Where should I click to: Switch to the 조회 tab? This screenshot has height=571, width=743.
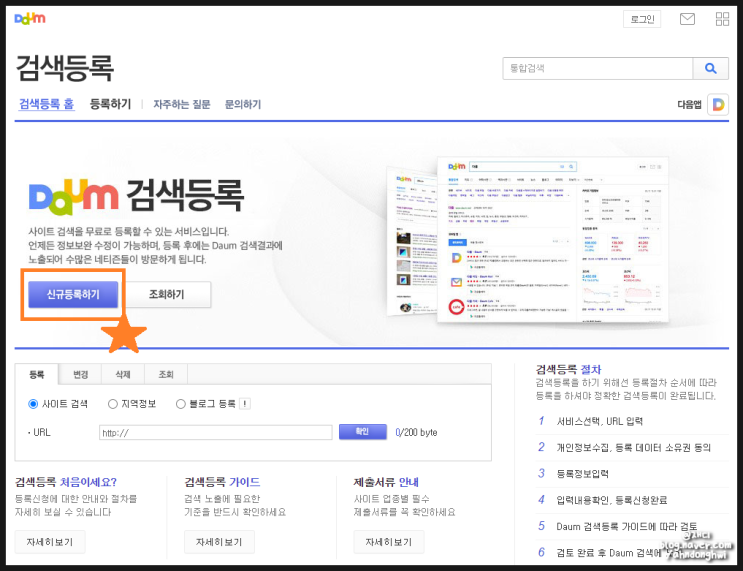(166, 374)
